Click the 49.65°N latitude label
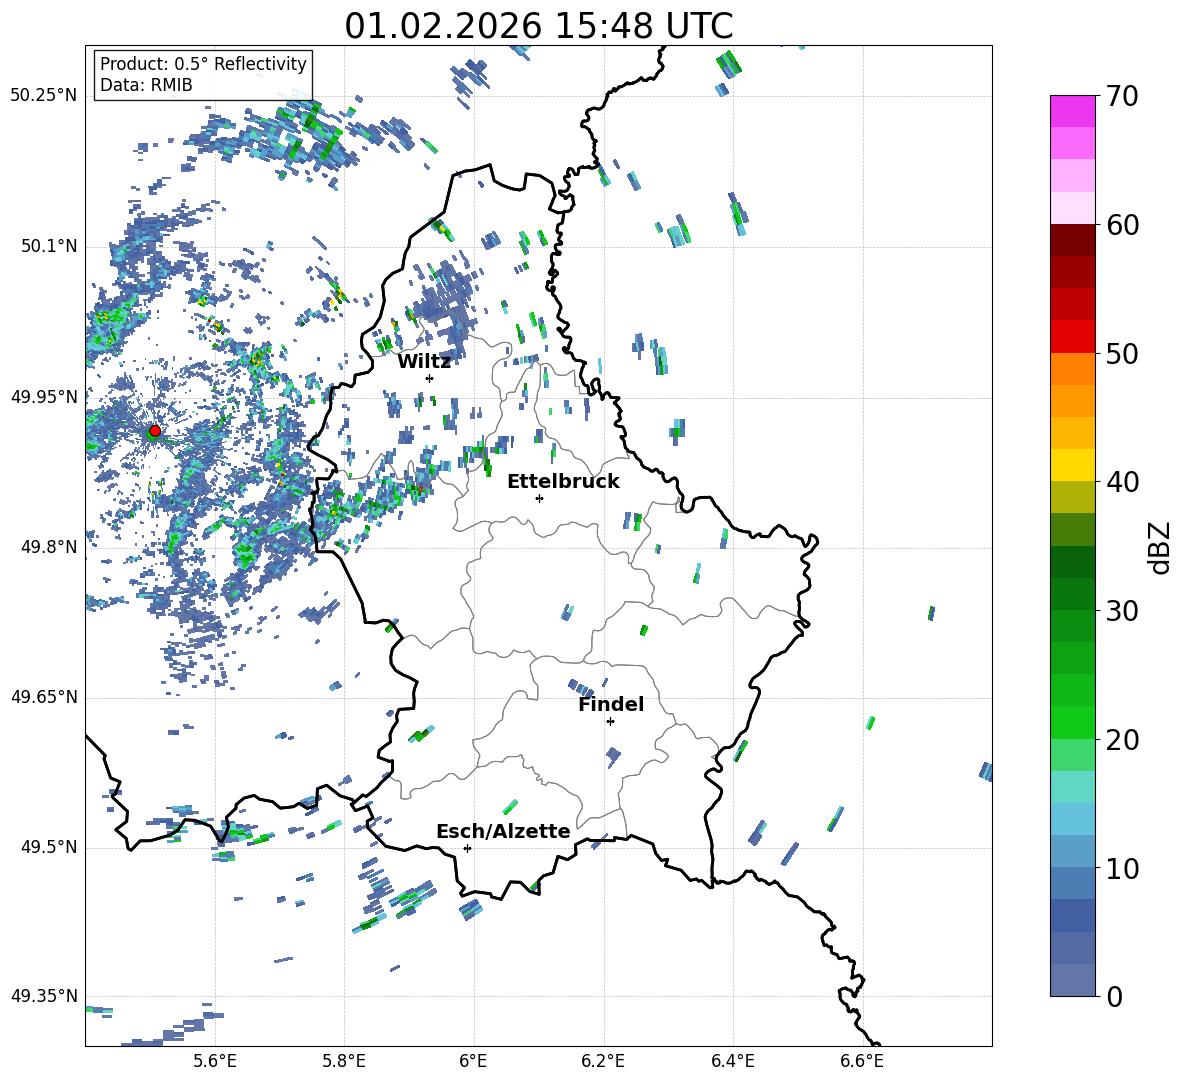 point(44,697)
